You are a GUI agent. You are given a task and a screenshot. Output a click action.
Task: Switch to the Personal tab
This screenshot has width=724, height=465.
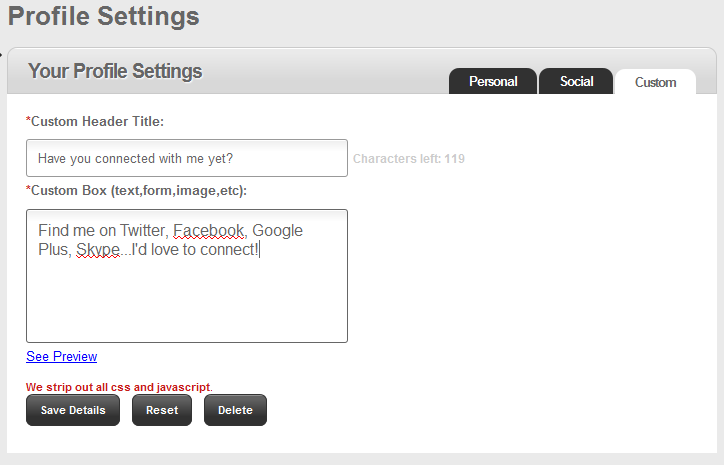[x=493, y=82]
